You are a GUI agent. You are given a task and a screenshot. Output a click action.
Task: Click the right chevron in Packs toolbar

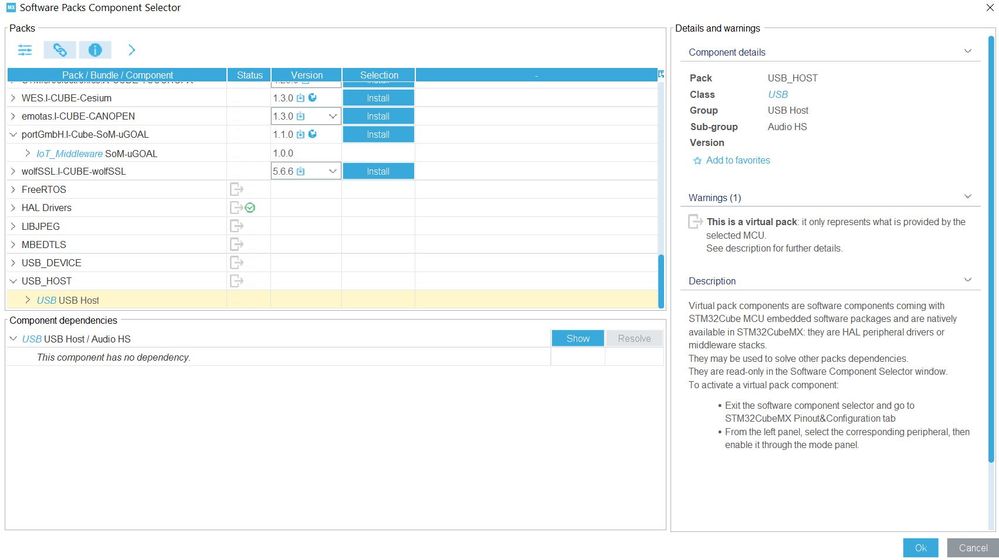[131, 50]
